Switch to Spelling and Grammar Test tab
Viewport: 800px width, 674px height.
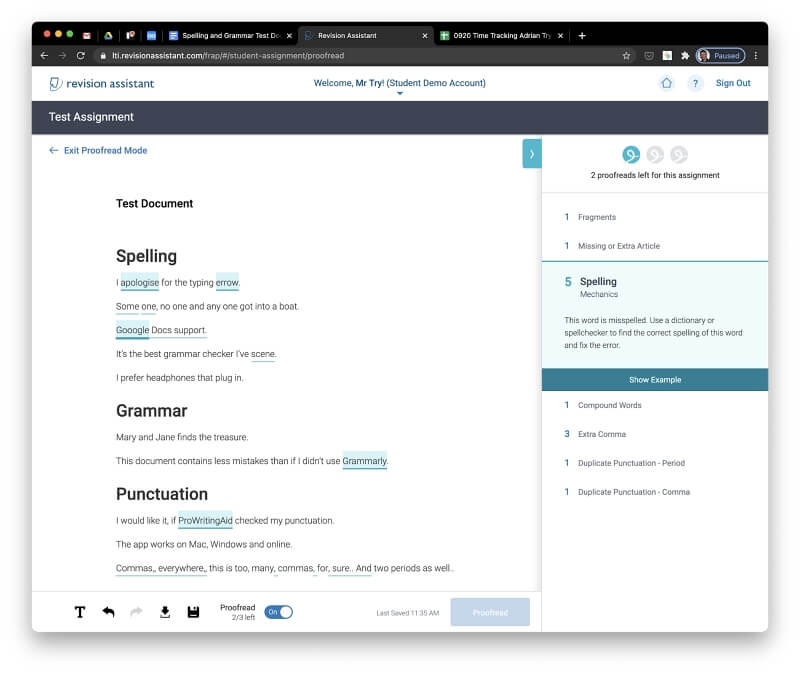click(x=230, y=35)
